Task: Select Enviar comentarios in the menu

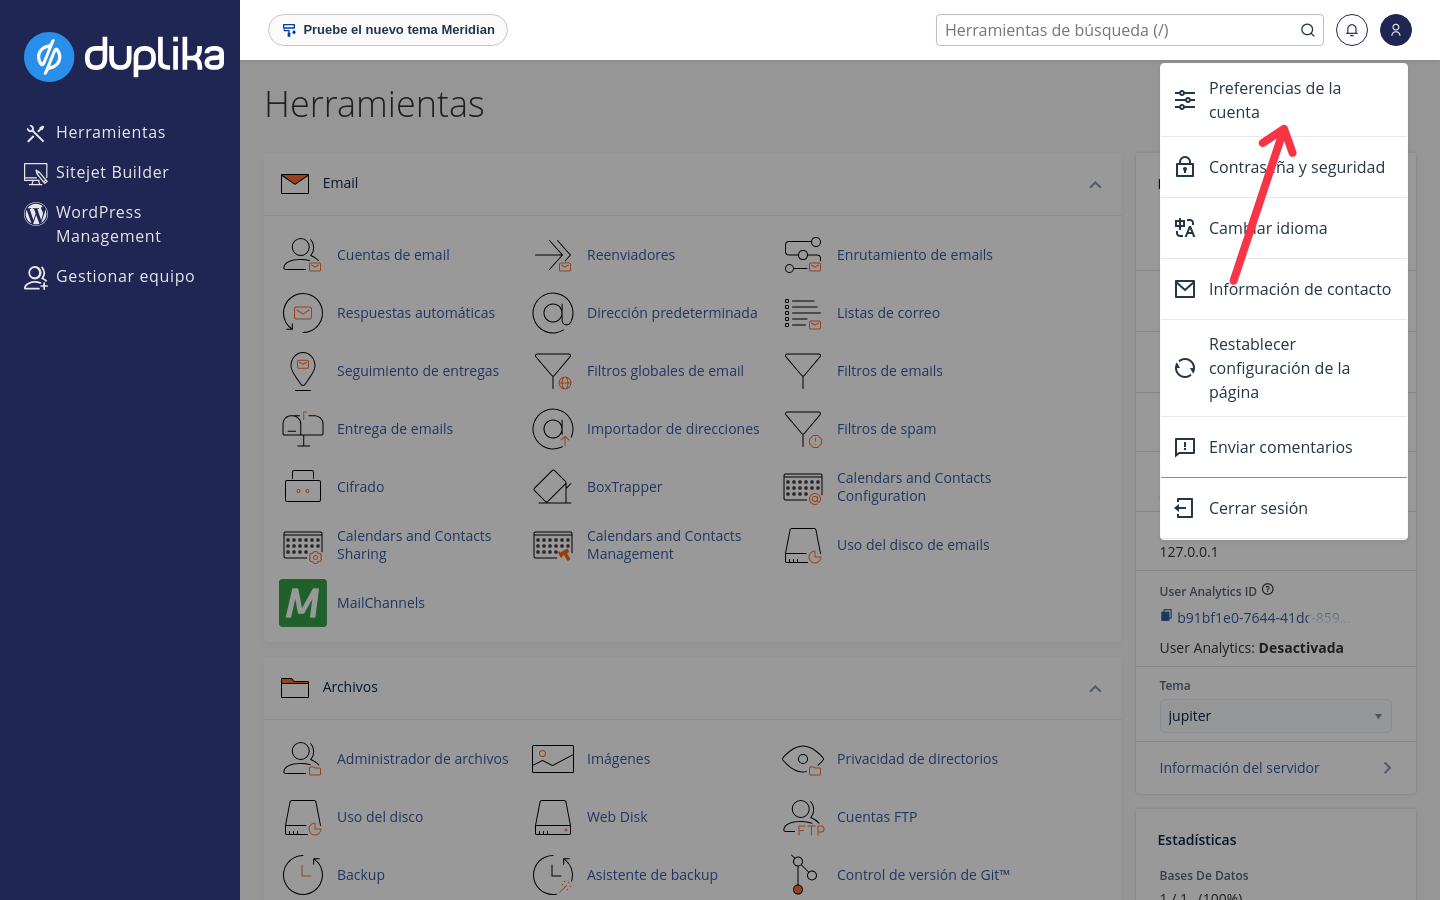Action: point(1284,447)
